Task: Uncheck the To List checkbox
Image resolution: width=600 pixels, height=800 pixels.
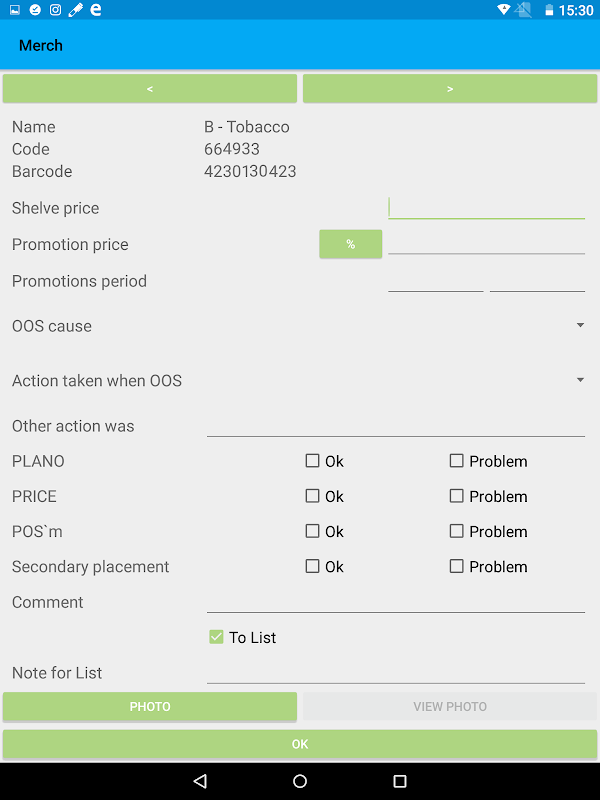Action: pos(216,637)
